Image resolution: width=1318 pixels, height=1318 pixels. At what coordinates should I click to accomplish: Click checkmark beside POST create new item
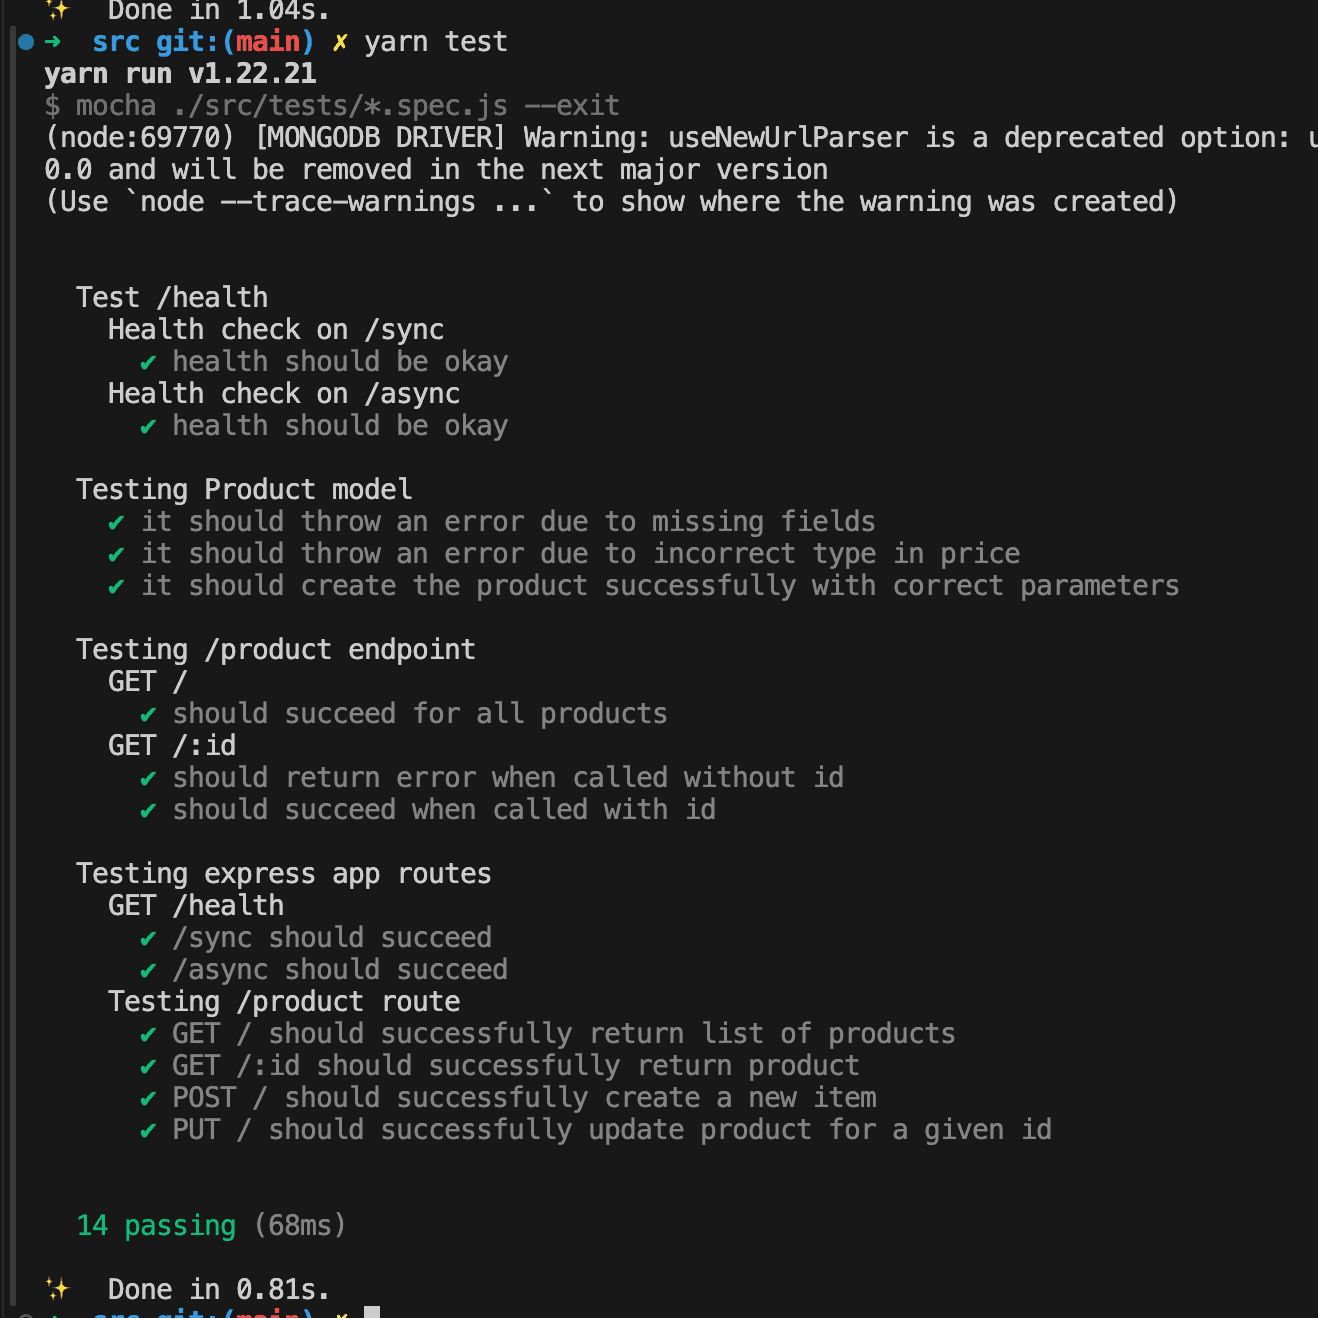(x=148, y=1099)
